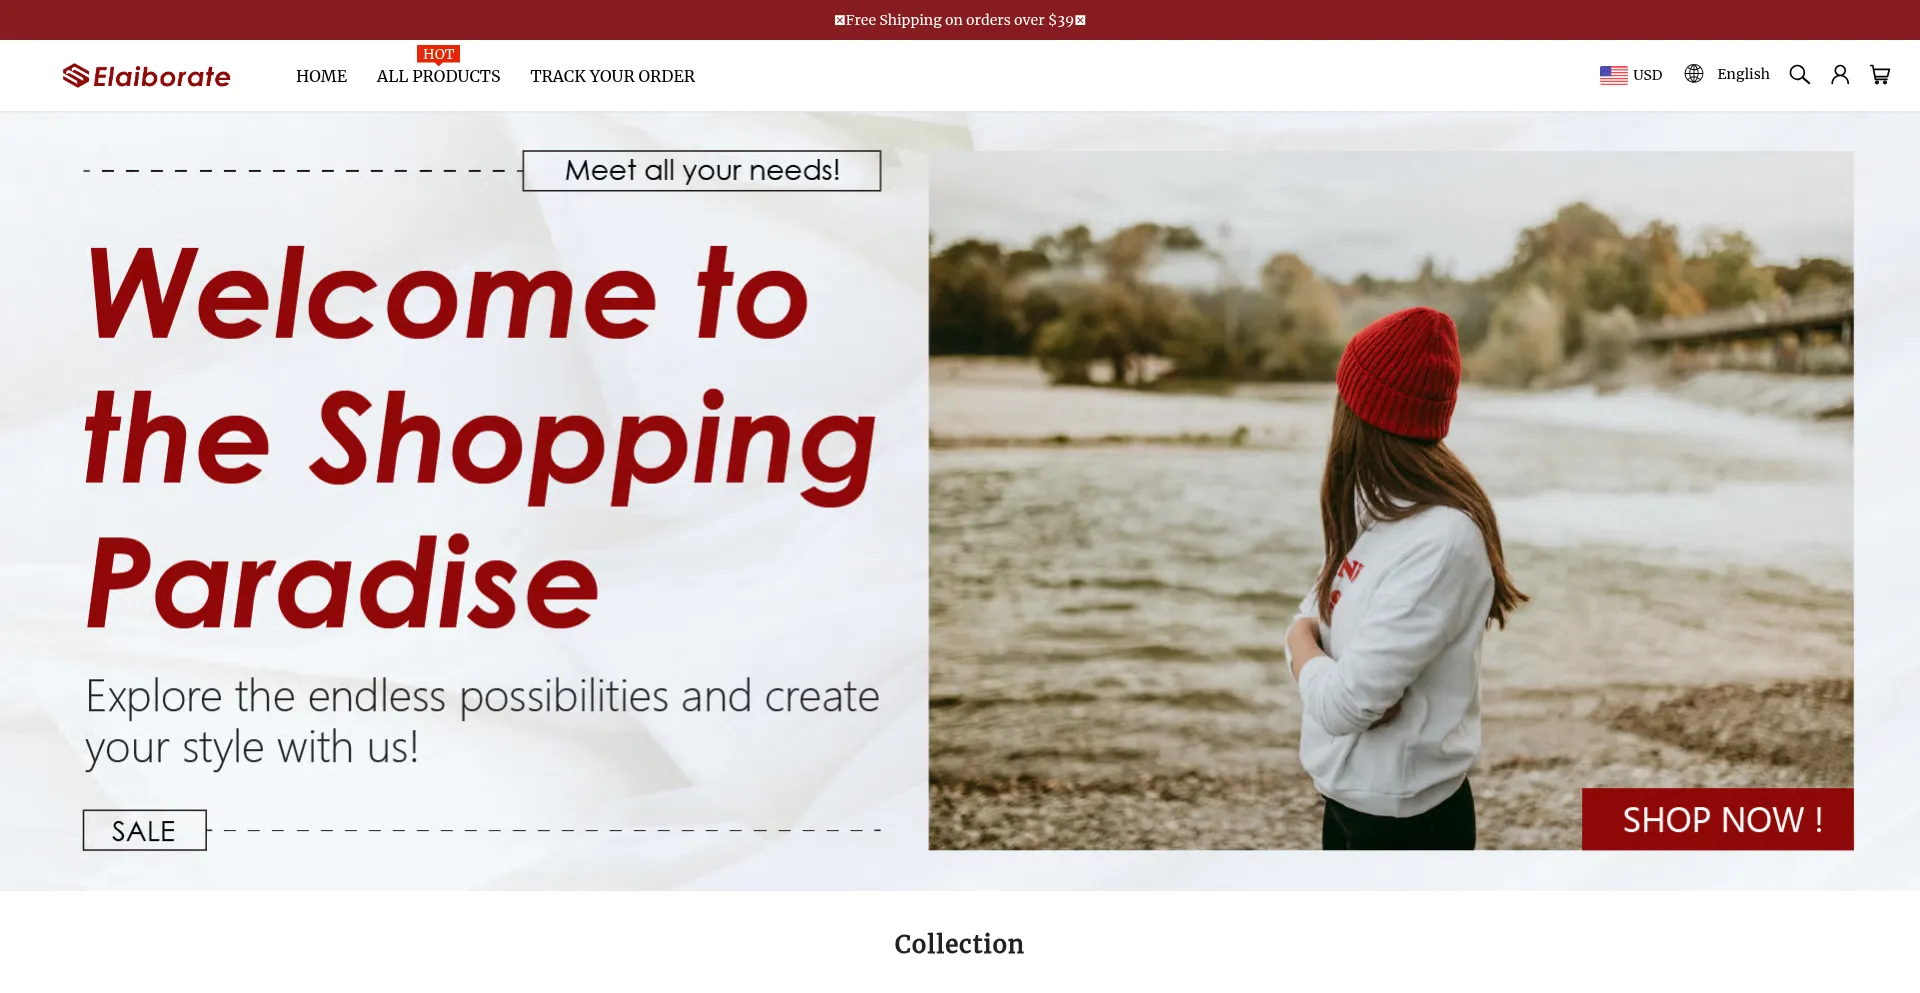Screen dimensions: 1920x993
Task: Click the SHOP NOW ! button
Action: point(1718,820)
